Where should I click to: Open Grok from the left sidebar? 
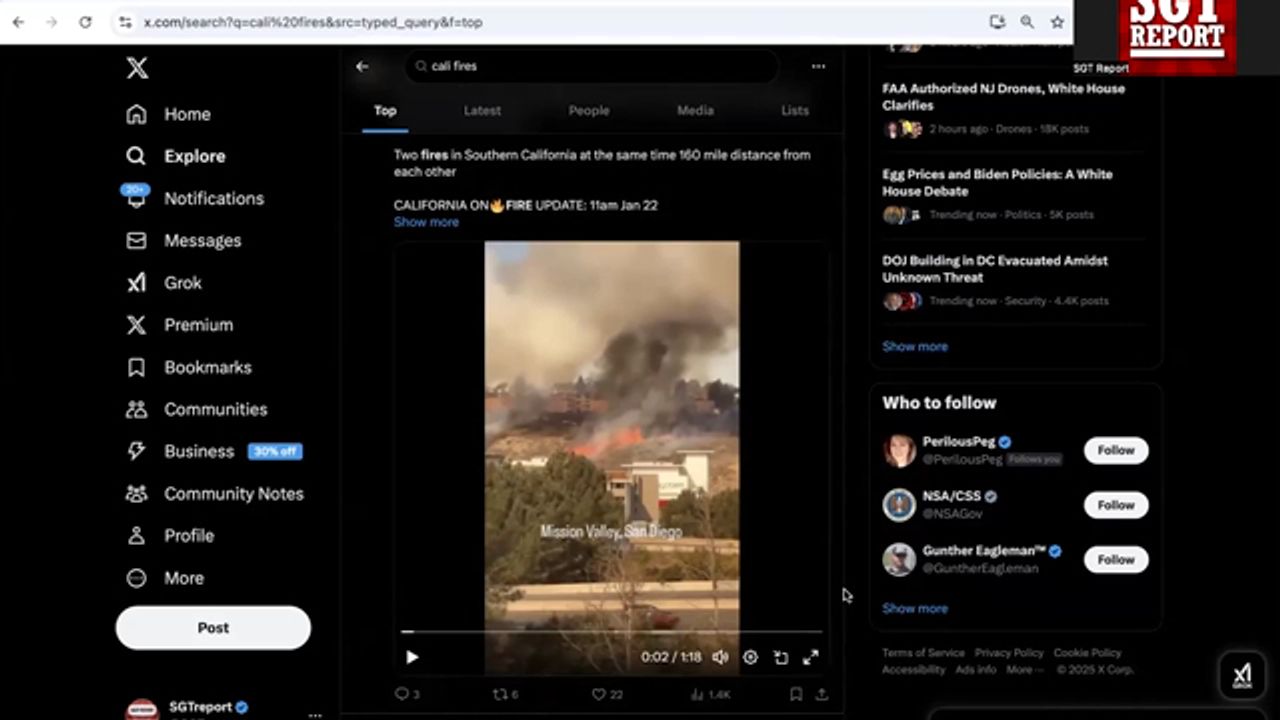182,283
